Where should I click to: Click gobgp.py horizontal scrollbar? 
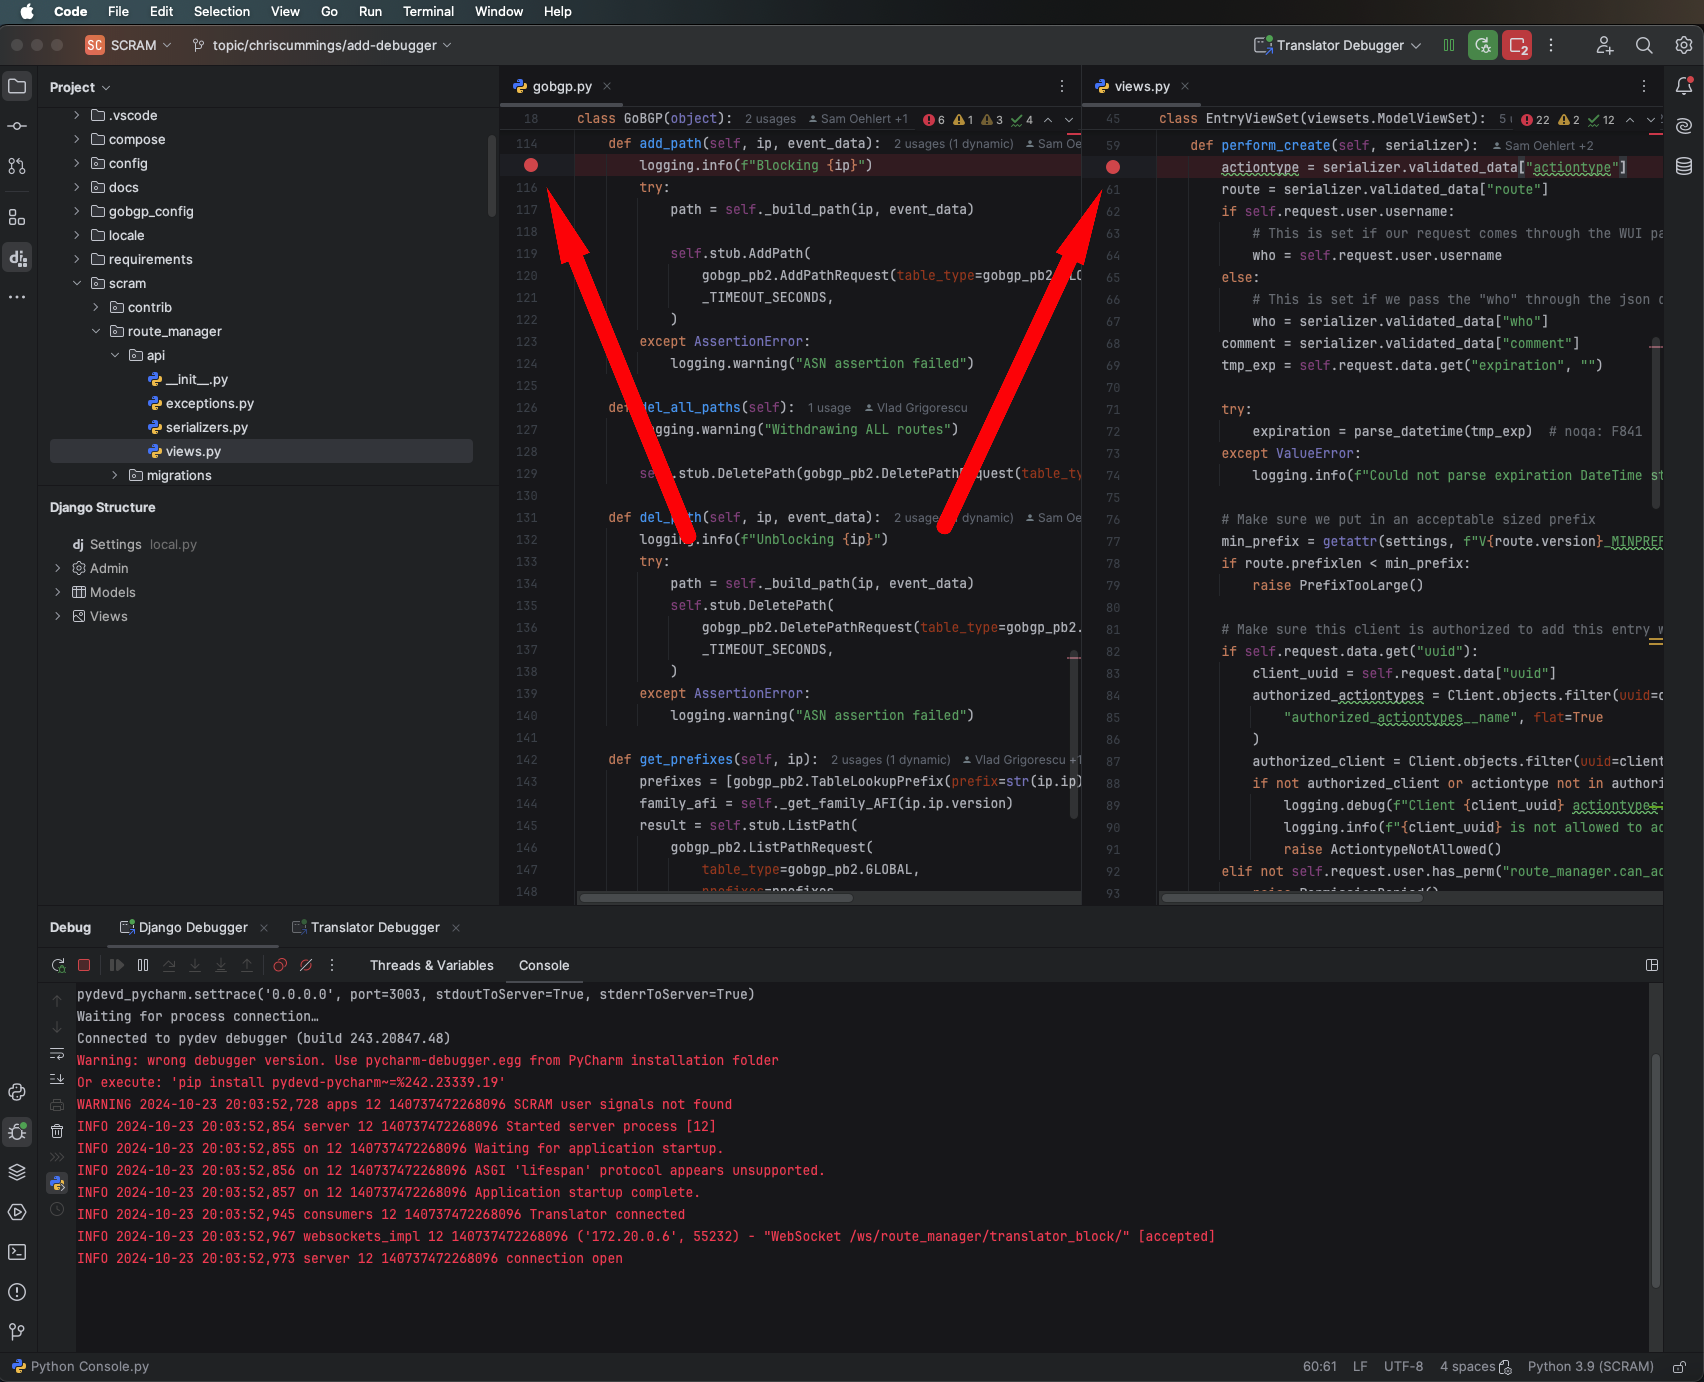(x=715, y=897)
